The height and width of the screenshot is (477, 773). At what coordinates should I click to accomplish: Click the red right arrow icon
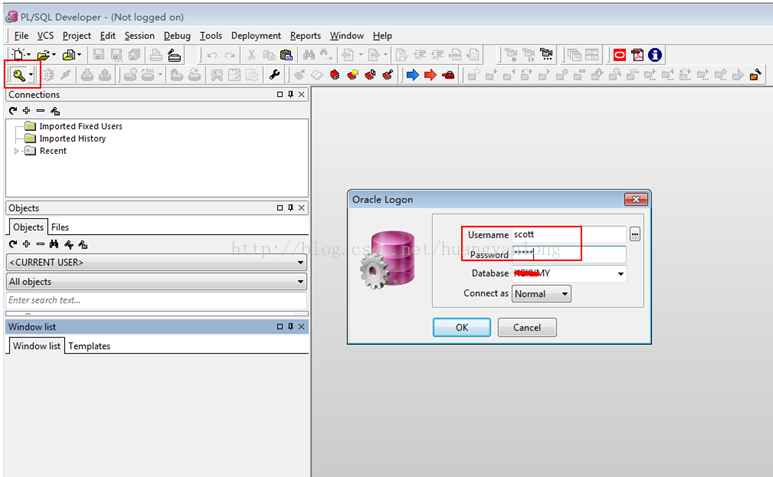pyautogui.click(x=430, y=75)
